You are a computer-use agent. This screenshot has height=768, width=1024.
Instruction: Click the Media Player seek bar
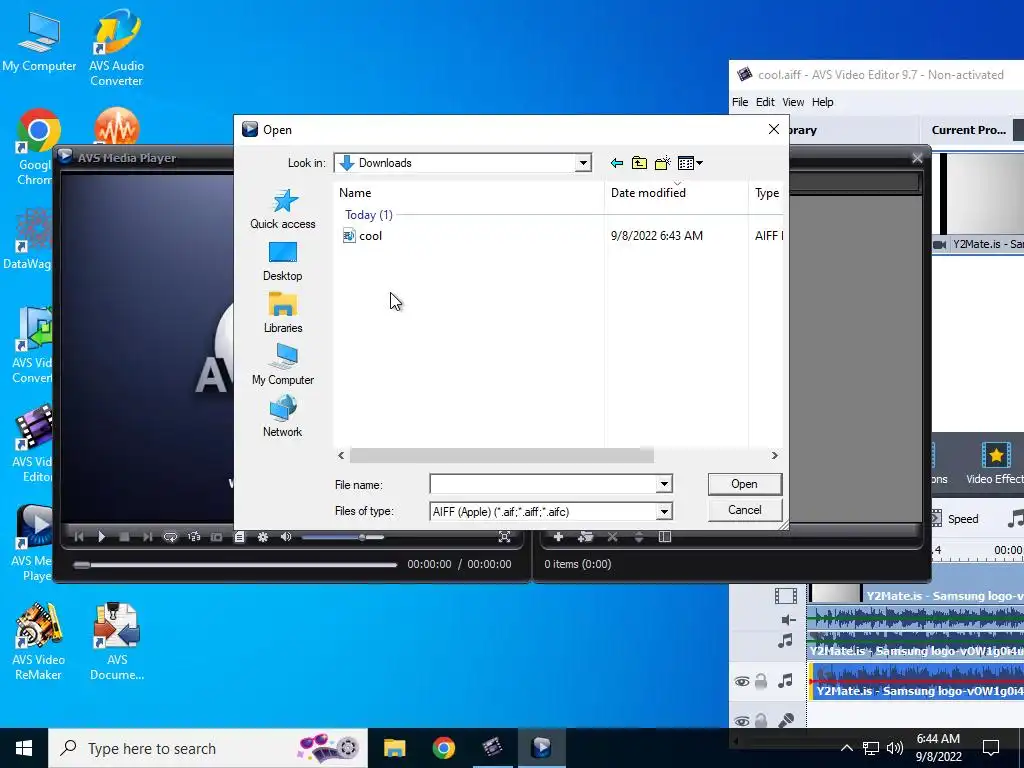(236, 564)
